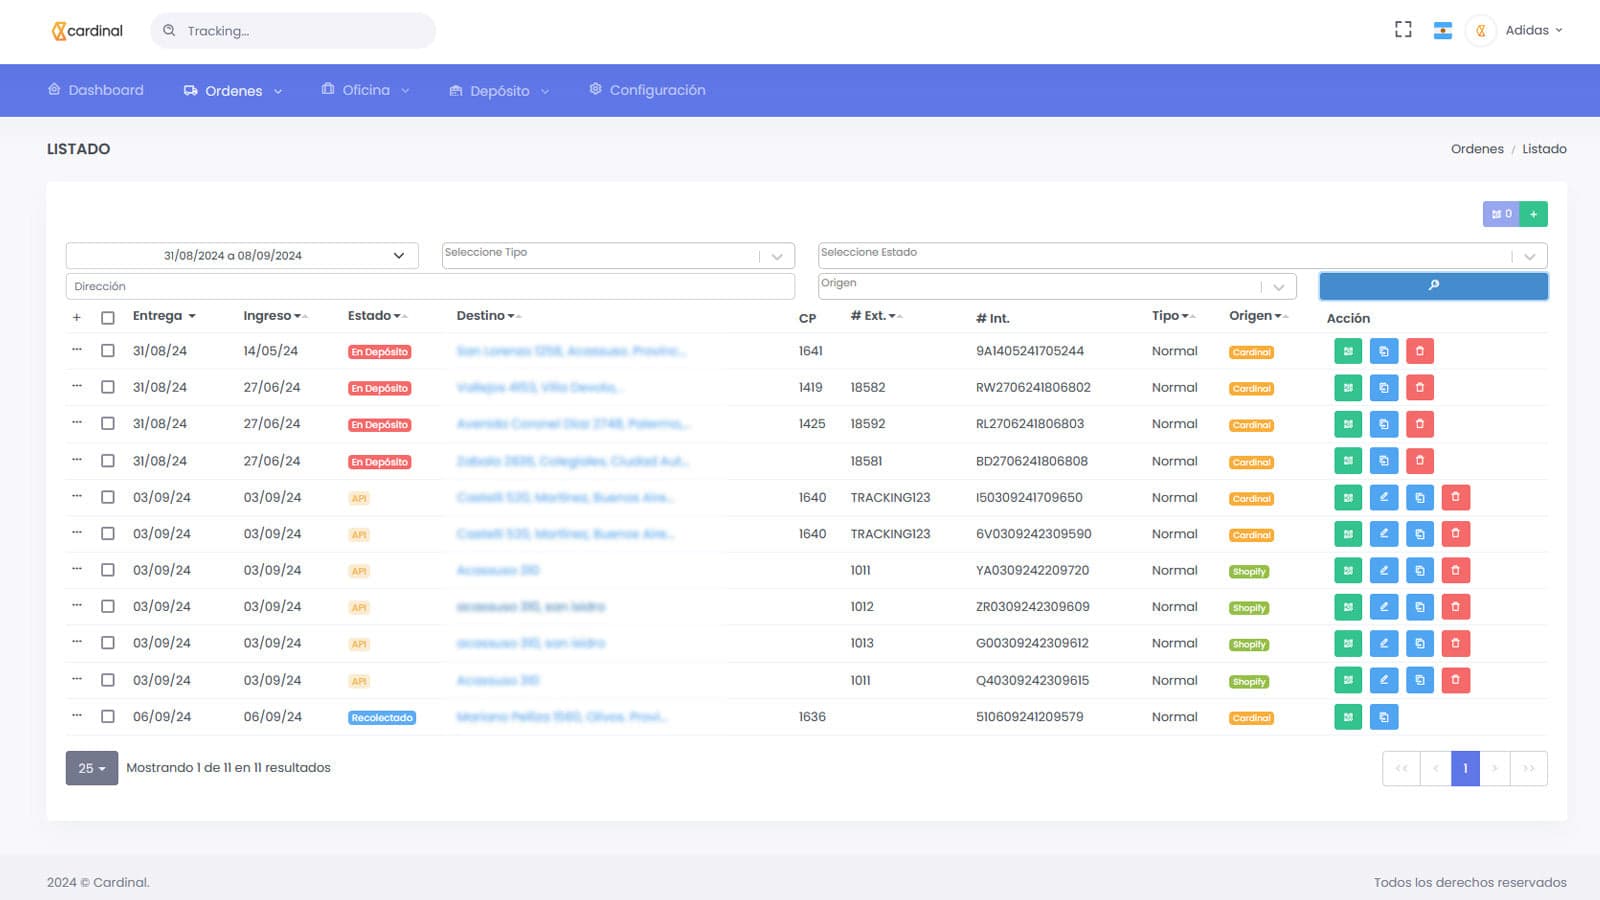This screenshot has width=1600, height=900.
Task: Click the Ordenes breadcrumb link
Action: point(1476,149)
